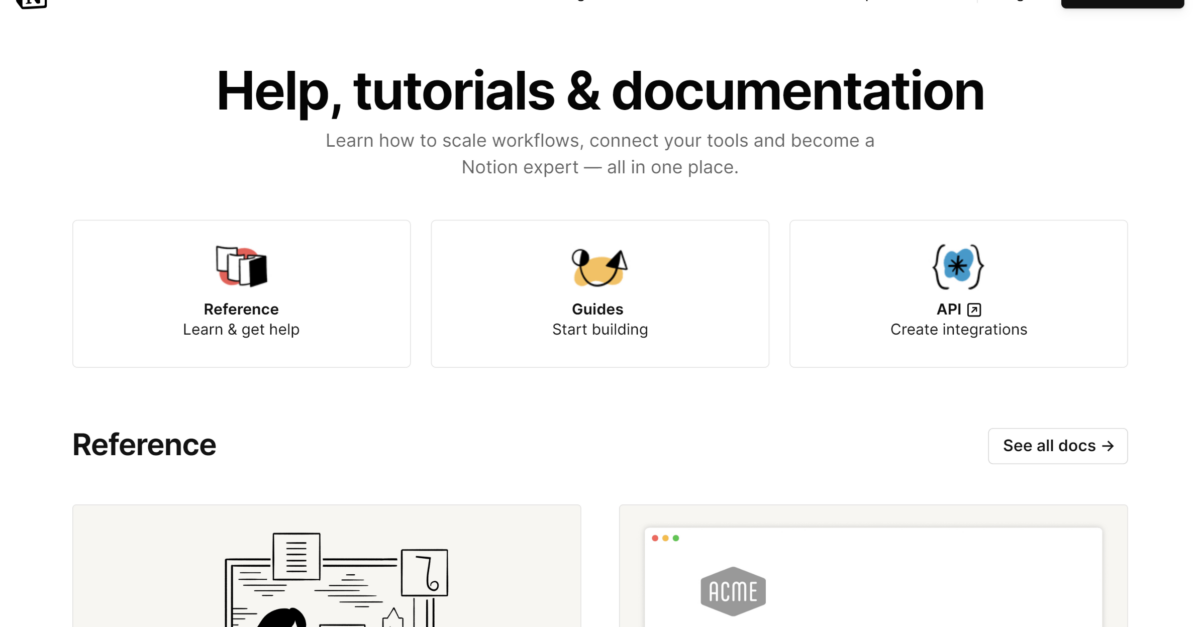
Task: Click the arrow inside the See all docs button
Action: 1110,446
